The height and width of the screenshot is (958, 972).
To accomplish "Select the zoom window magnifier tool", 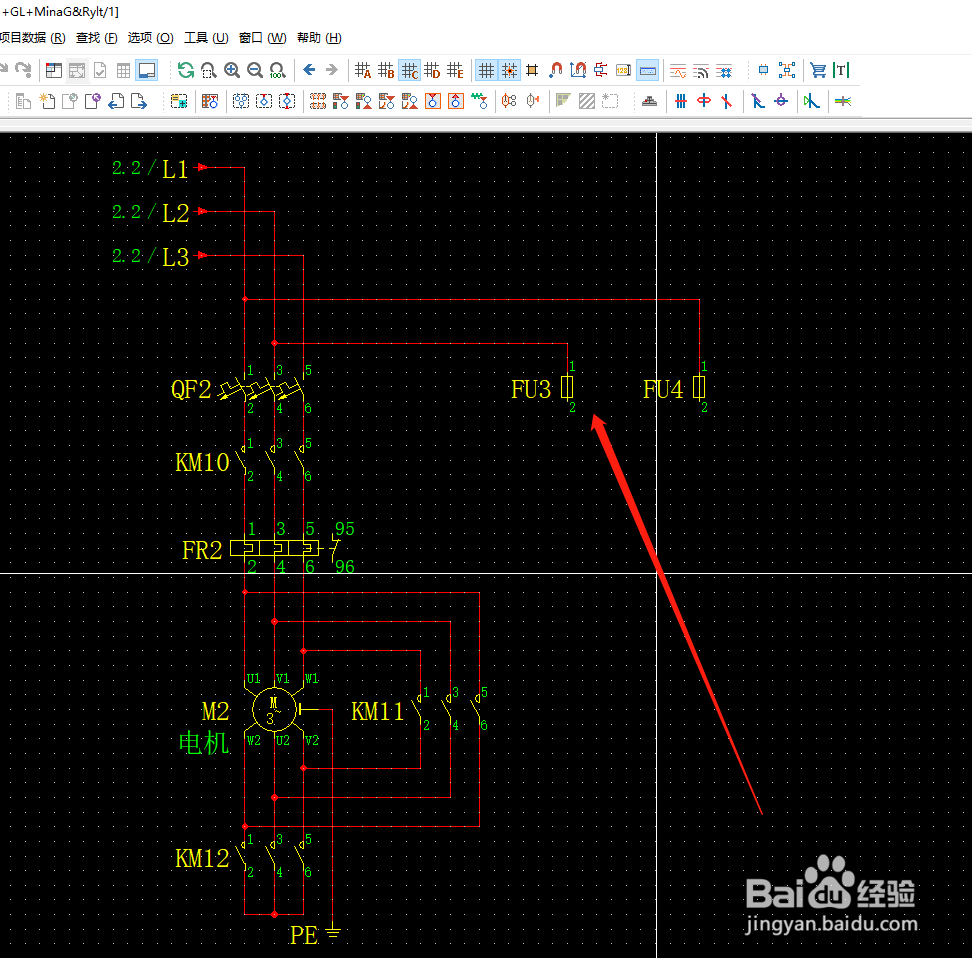I will click(x=209, y=70).
